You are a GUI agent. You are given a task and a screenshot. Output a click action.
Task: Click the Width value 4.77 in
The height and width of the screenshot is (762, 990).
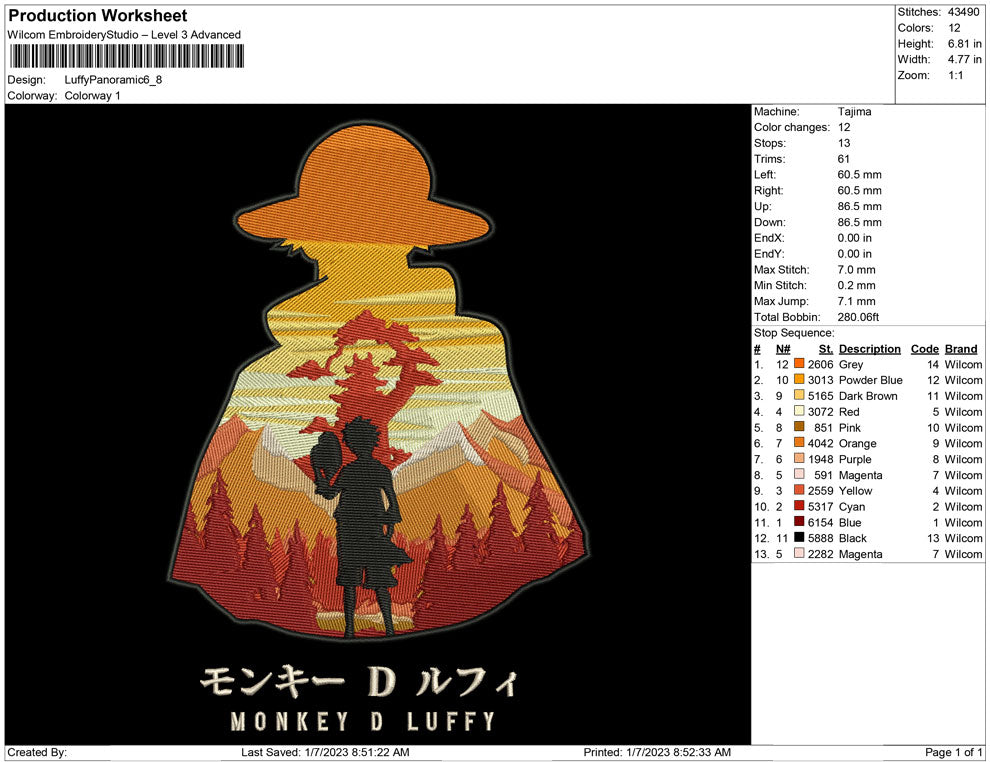(x=964, y=59)
